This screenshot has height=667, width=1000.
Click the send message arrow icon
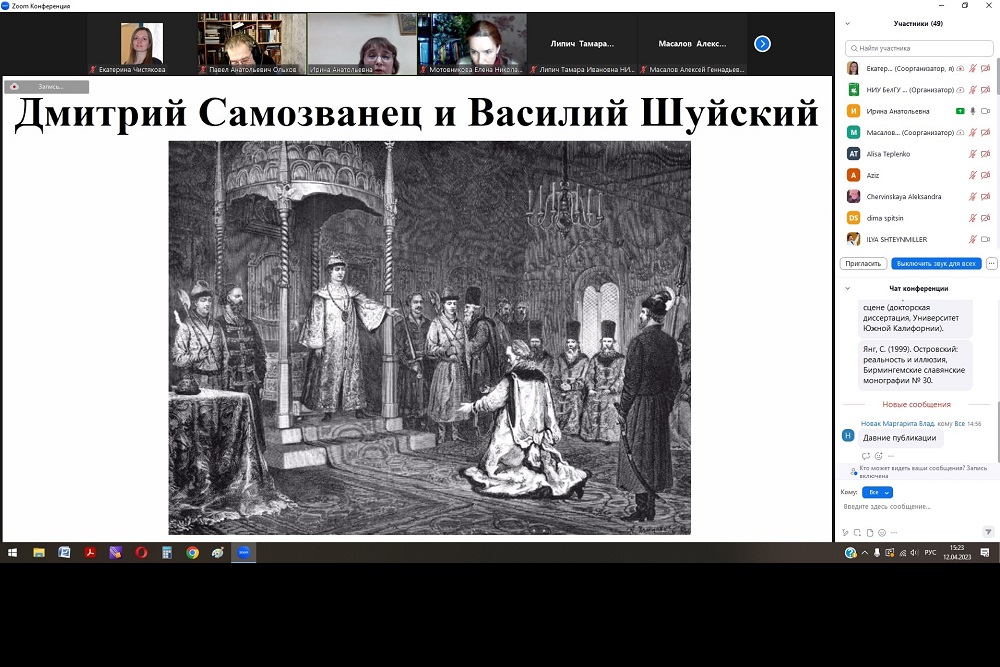988,532
